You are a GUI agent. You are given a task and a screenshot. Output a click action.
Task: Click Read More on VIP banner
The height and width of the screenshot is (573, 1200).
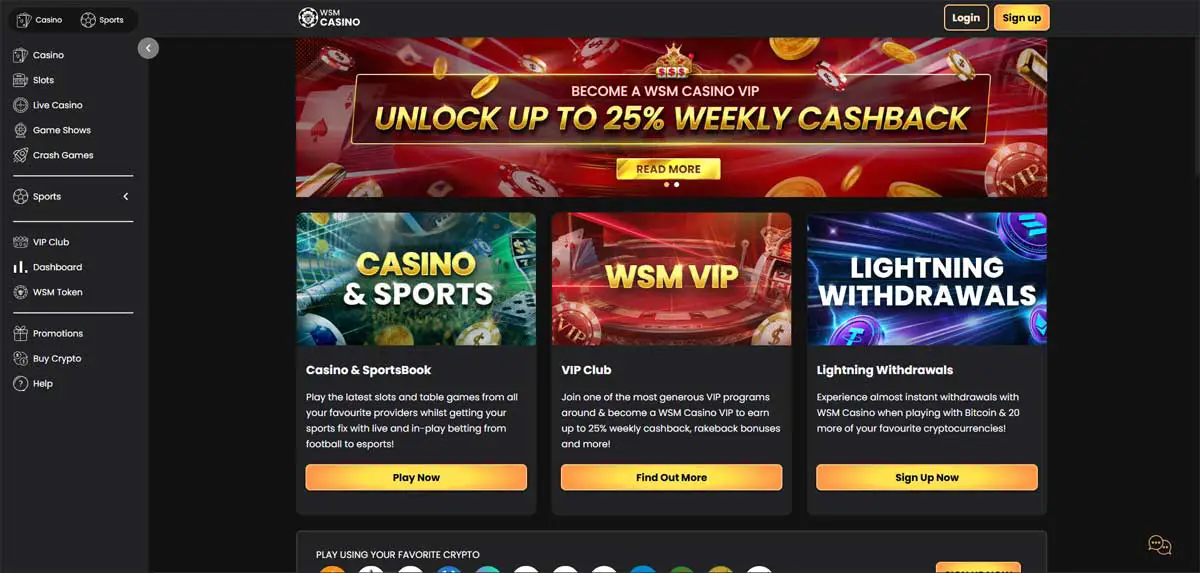click(x=668, y=169)
